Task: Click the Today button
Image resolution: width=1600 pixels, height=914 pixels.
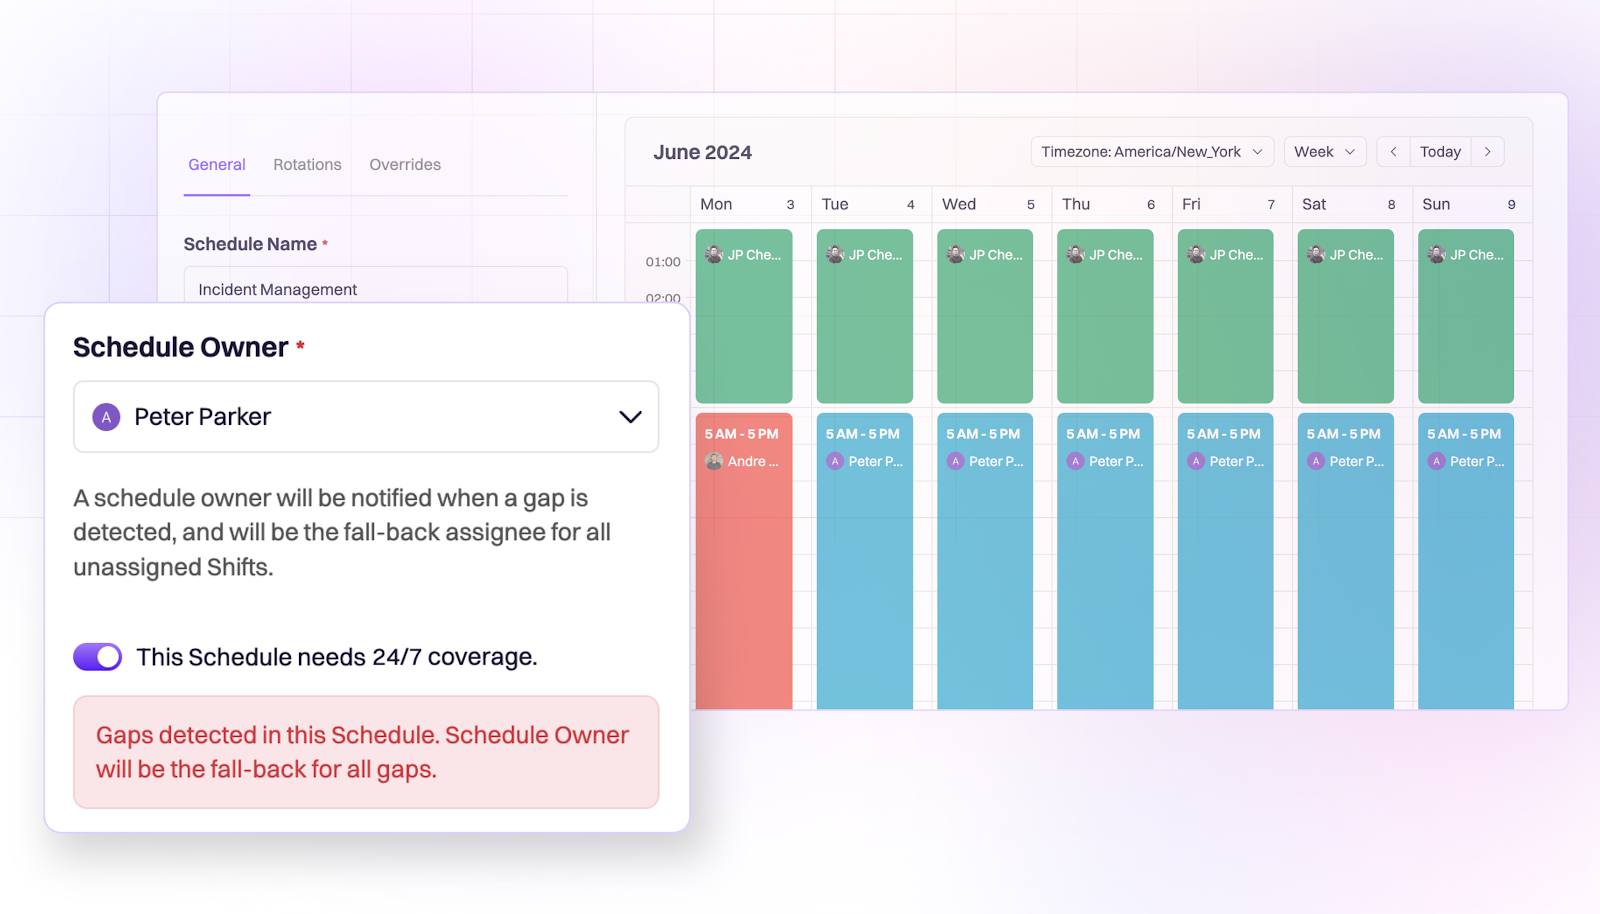Action: [1440, 151]
